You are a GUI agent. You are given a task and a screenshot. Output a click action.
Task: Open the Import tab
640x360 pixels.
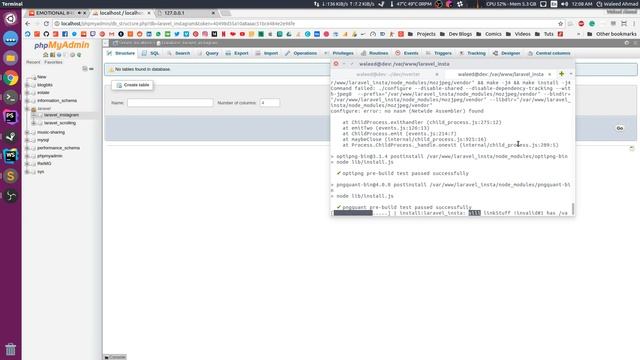[x=266, y=53]
